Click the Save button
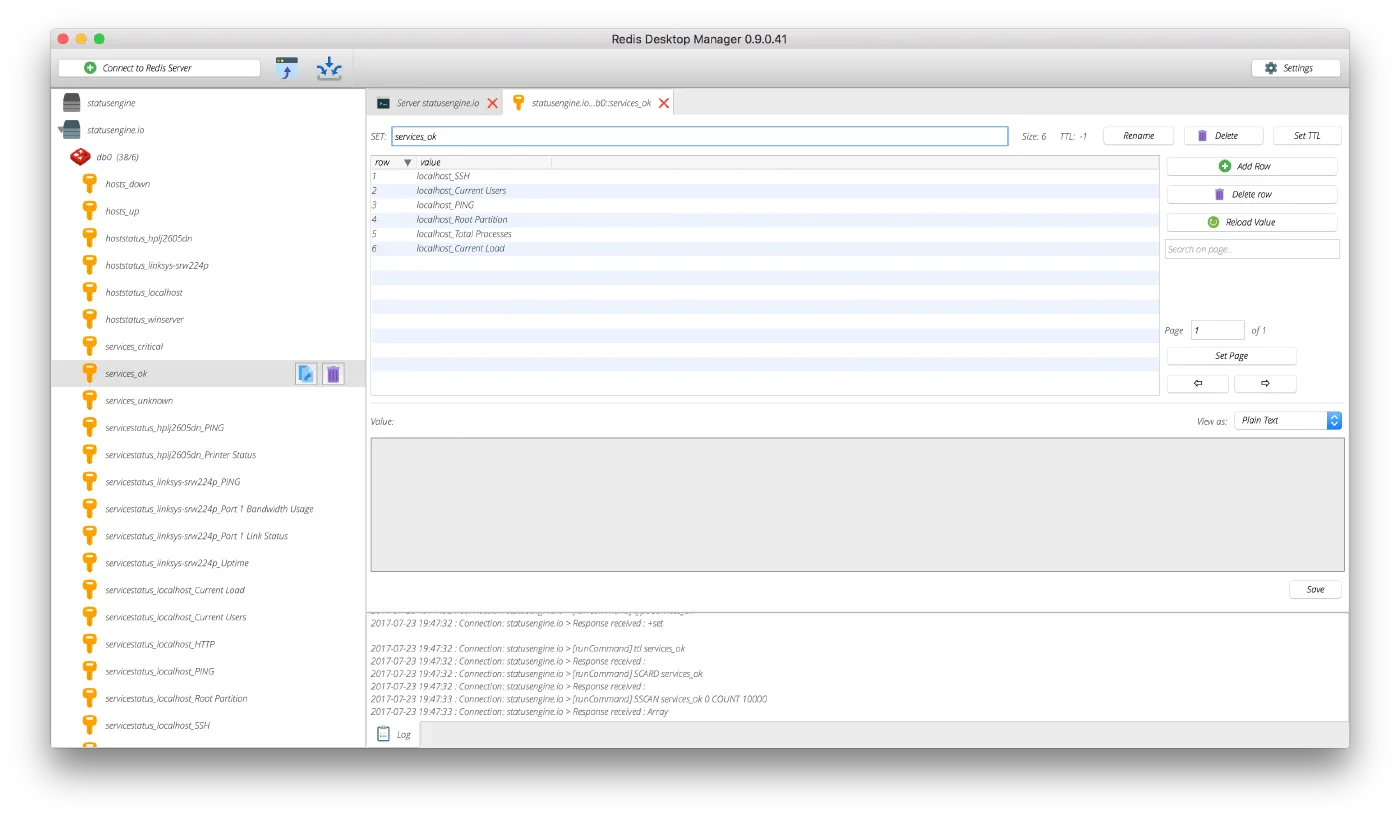The height and width of the screenshot is (820, 1400). (x=1315, y=590)
